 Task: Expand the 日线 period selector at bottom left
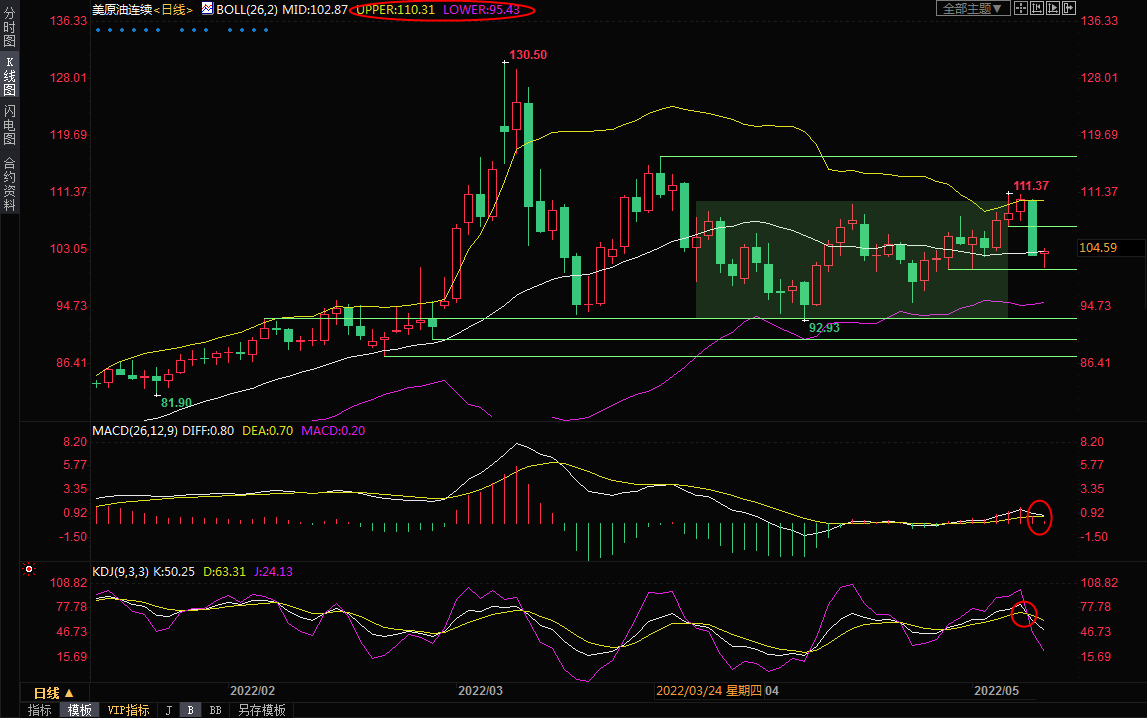click(x=53, y=692)
